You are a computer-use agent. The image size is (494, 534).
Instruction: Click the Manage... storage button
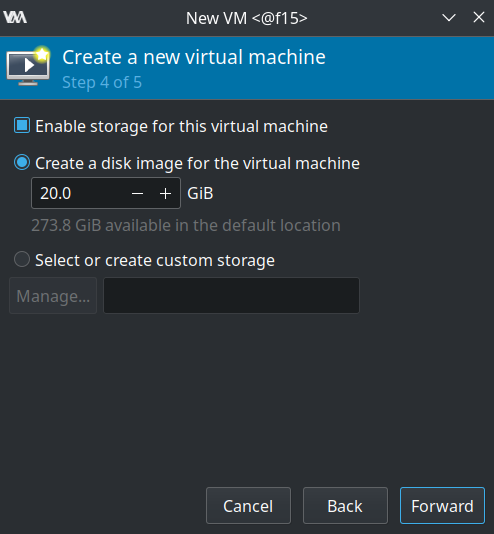[x=53, y=296]
